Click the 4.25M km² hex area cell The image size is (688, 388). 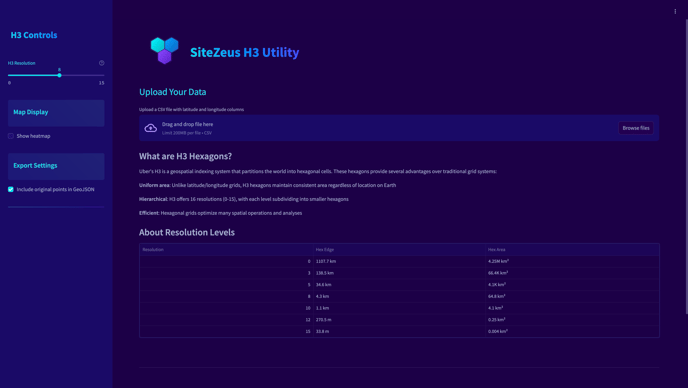(x=572, y=261)
